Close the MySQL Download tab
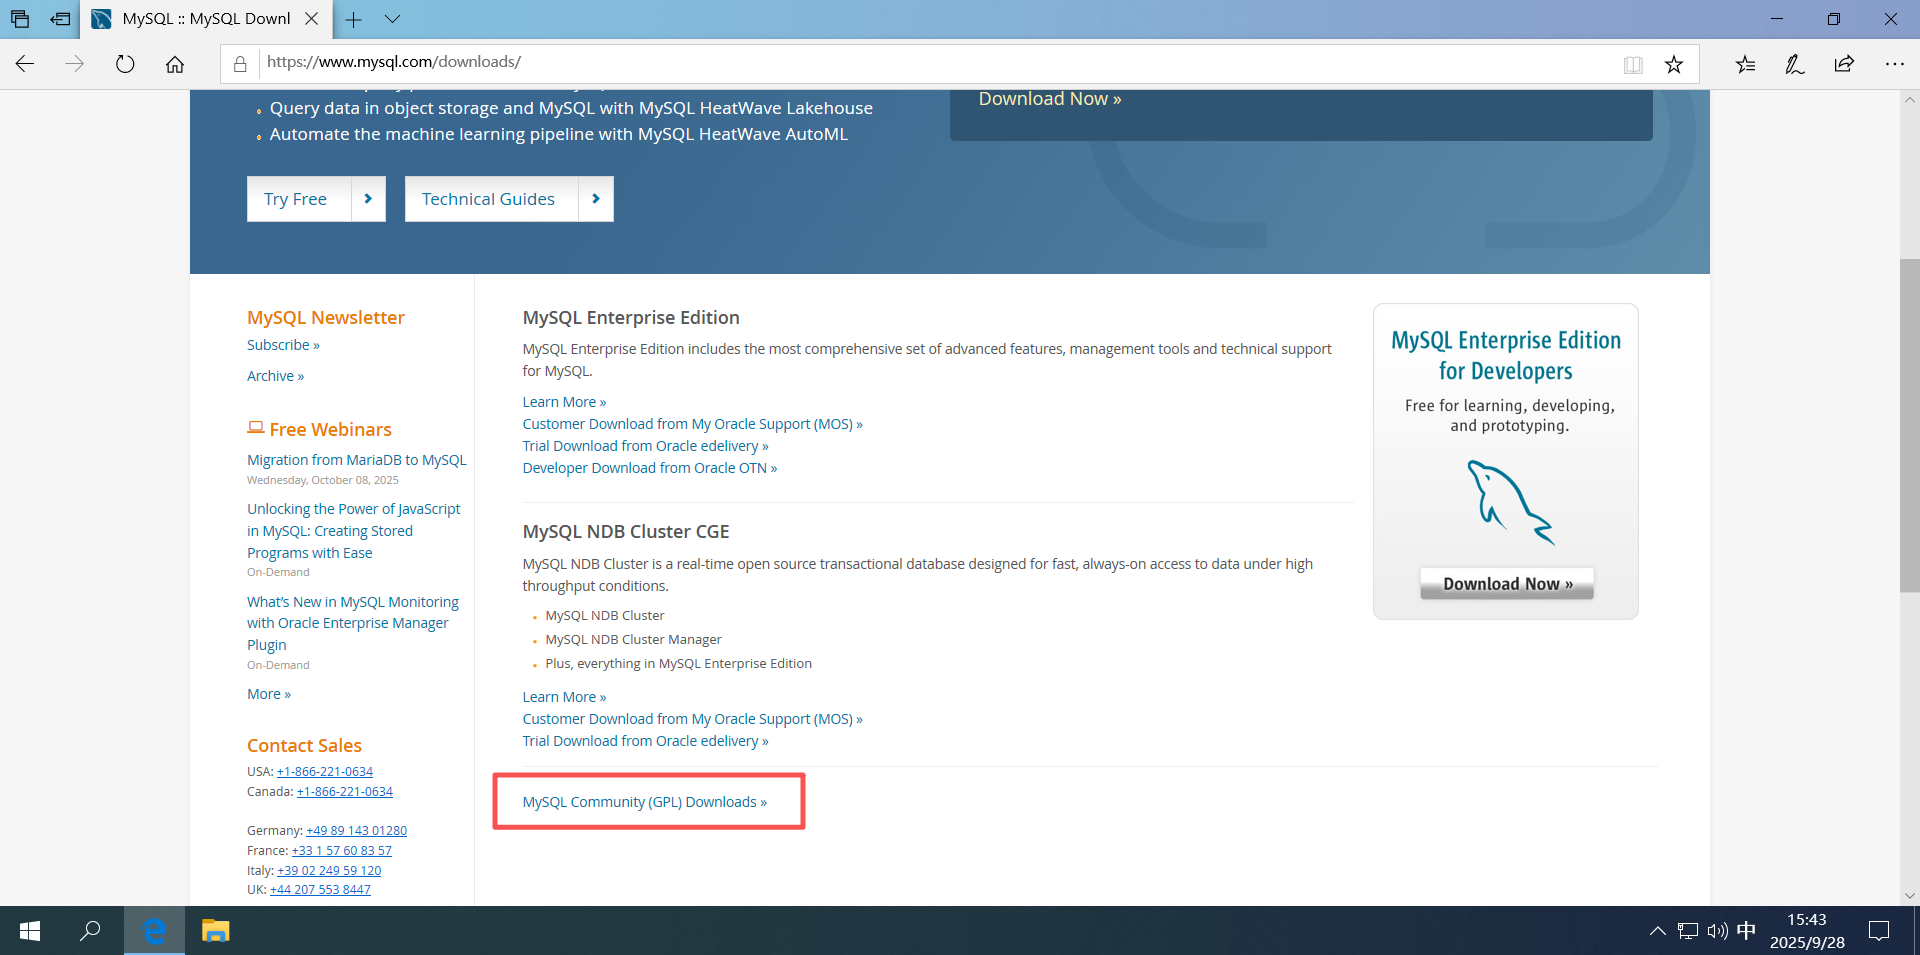The height and width of the screenshot is (955, 1920). tap(312, 19)
